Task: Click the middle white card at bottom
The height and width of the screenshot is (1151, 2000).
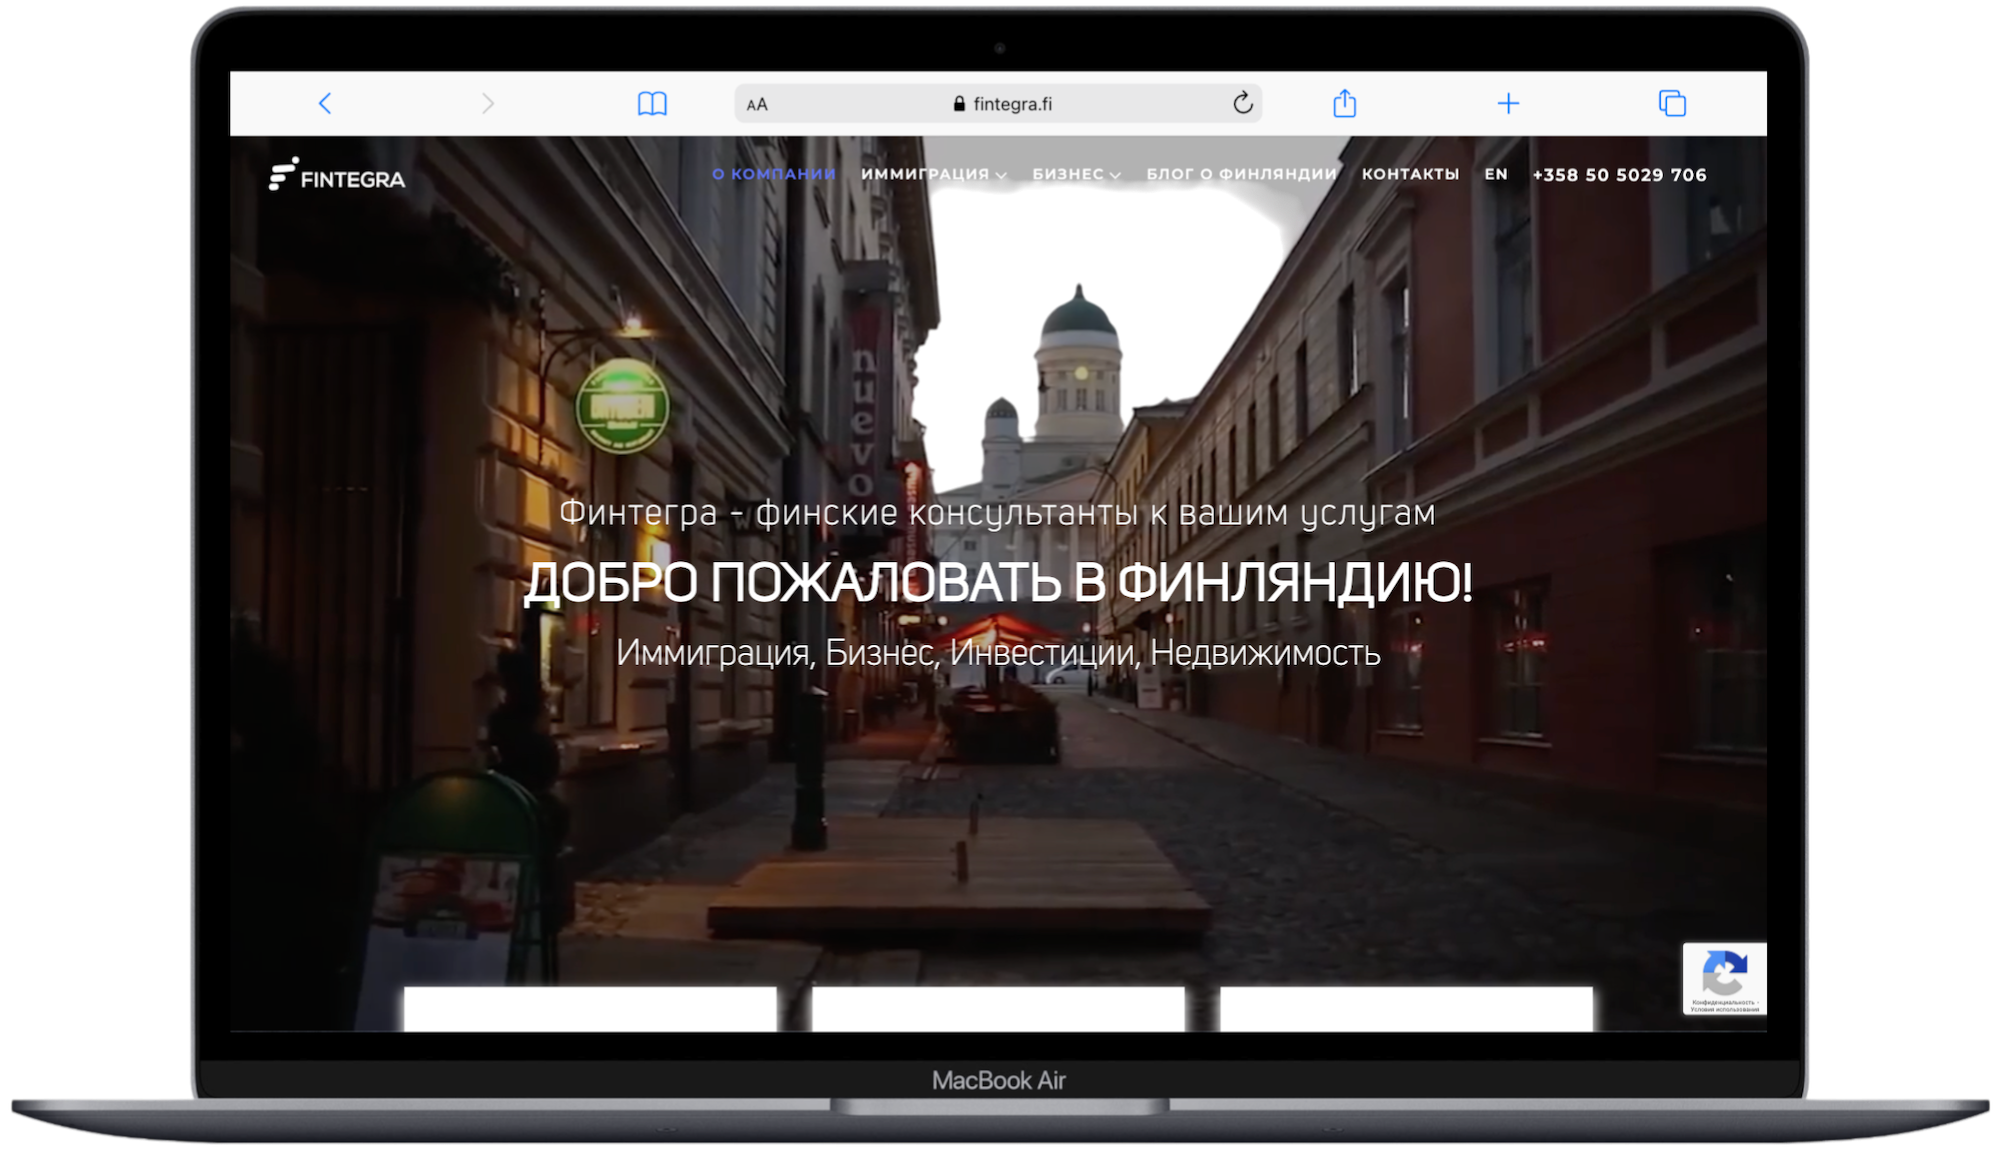Action: coord(998,1008)
